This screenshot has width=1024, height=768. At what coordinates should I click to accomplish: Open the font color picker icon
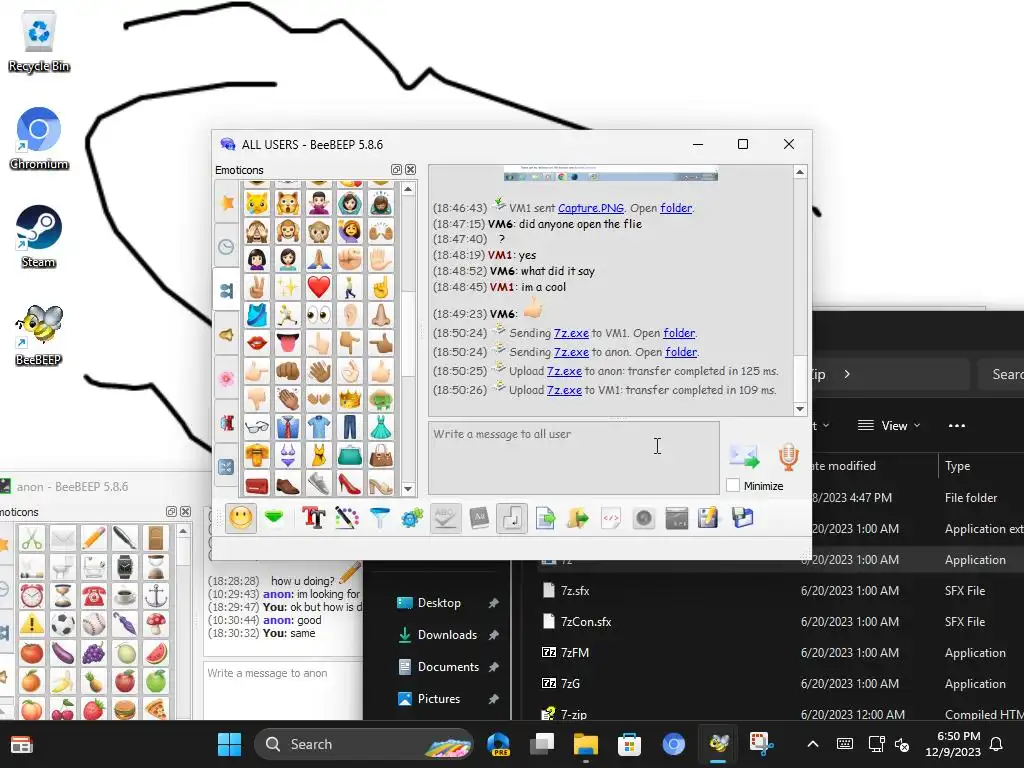click(x=347, y=519)
